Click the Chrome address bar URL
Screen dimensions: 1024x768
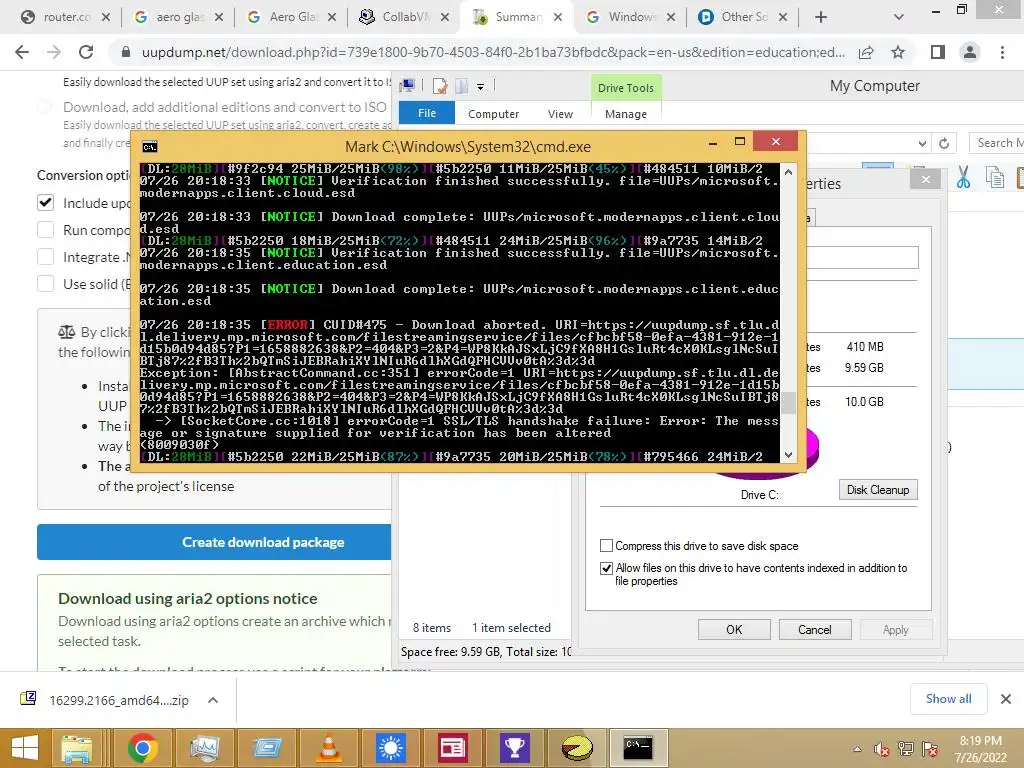[492, 52]
